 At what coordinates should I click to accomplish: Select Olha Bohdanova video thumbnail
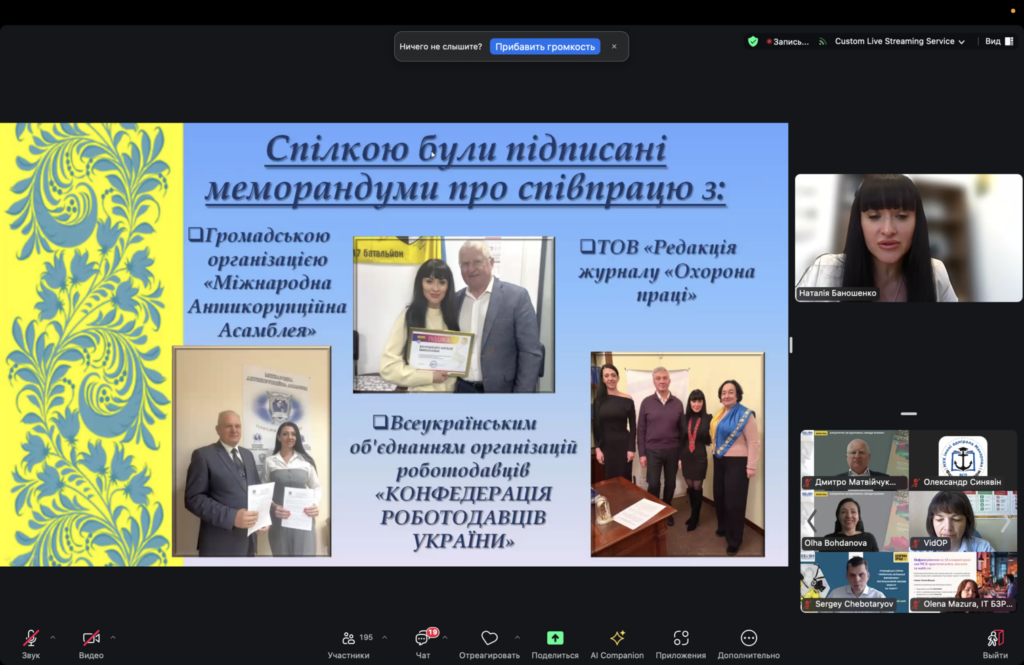854,521
